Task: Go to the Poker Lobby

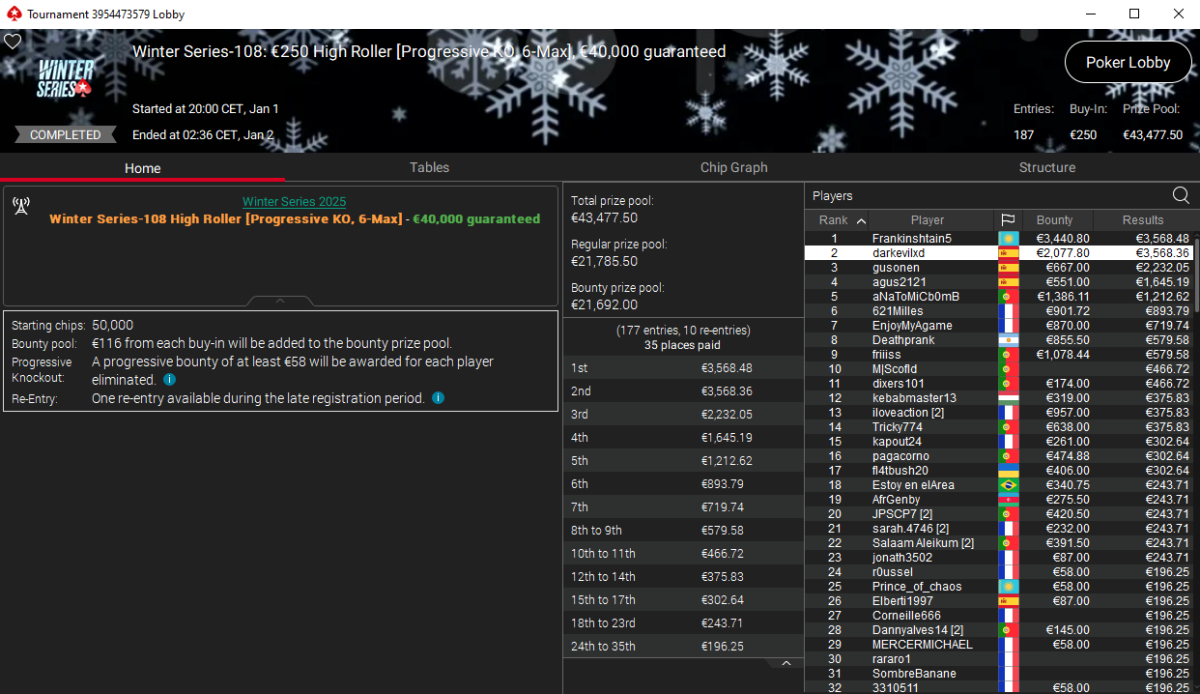Action: 1127,62
